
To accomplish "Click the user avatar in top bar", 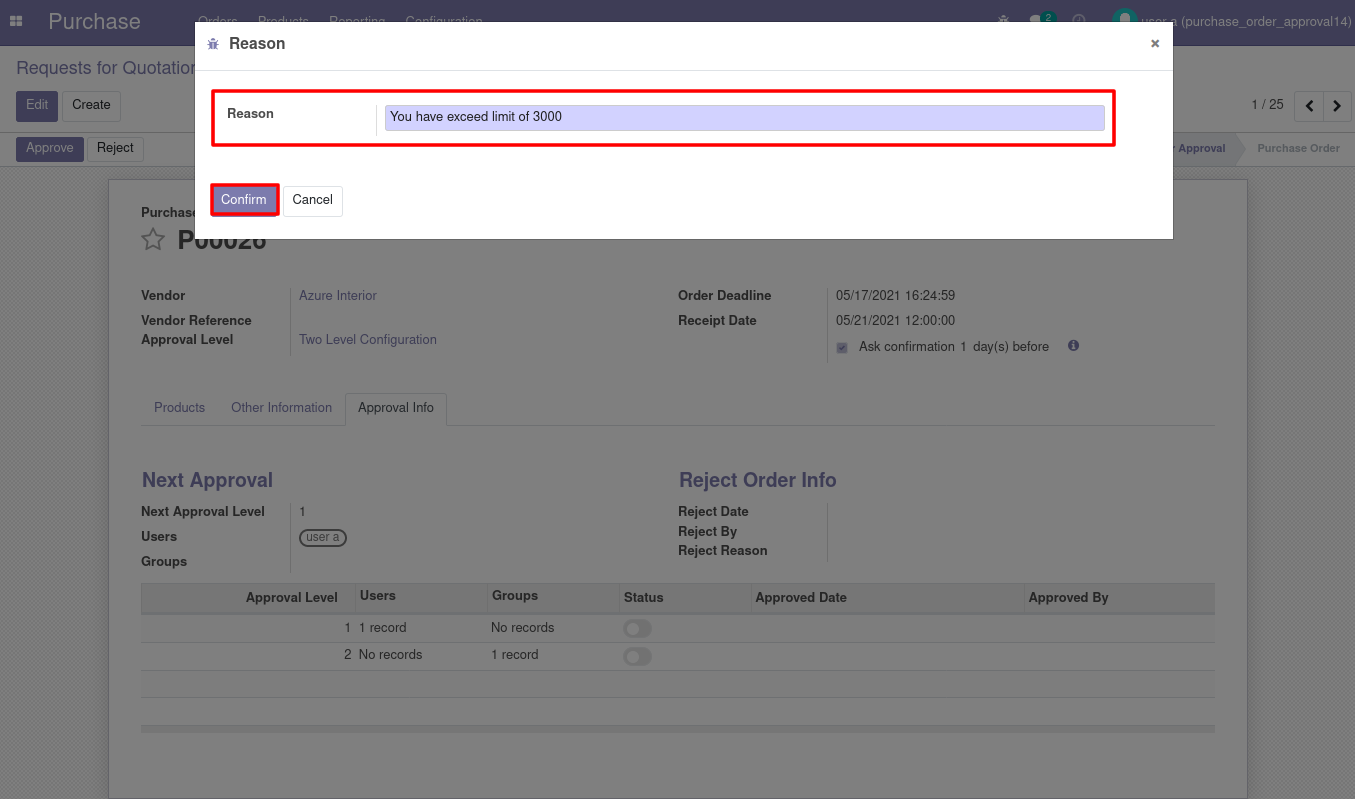I will 1125,20.
